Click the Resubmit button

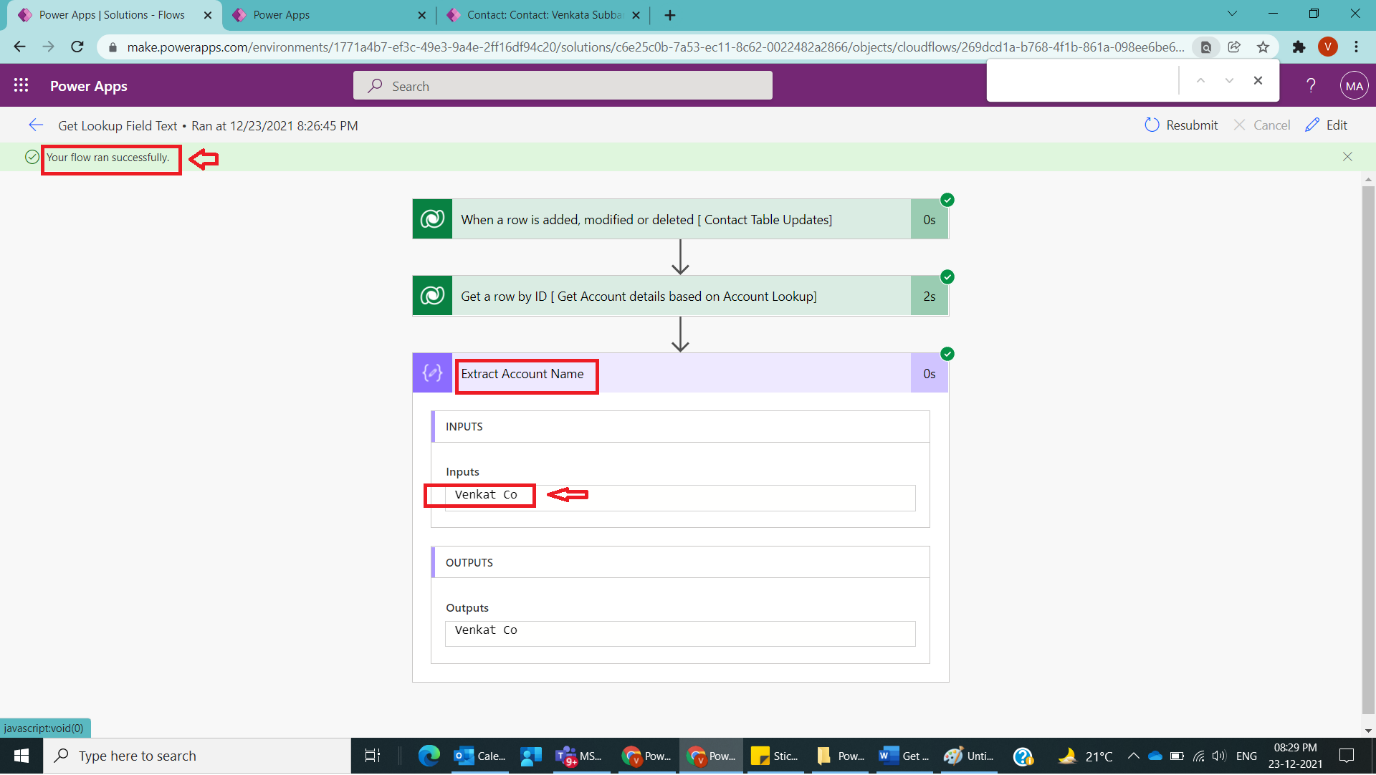pyautogui.click(x=1181, y=124)
